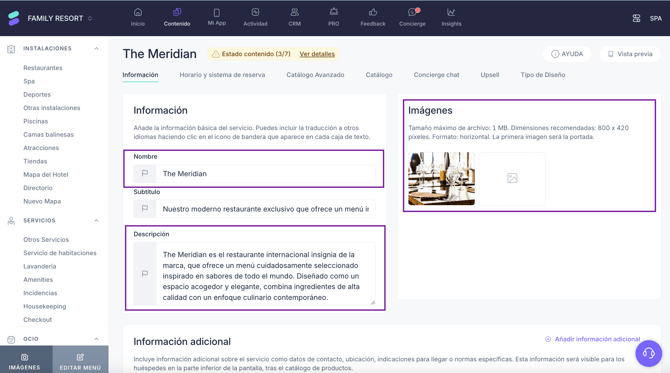Screen dimensions: 670x373
Task: Open Tiendas in the sidebar
Action: point(35,161)
